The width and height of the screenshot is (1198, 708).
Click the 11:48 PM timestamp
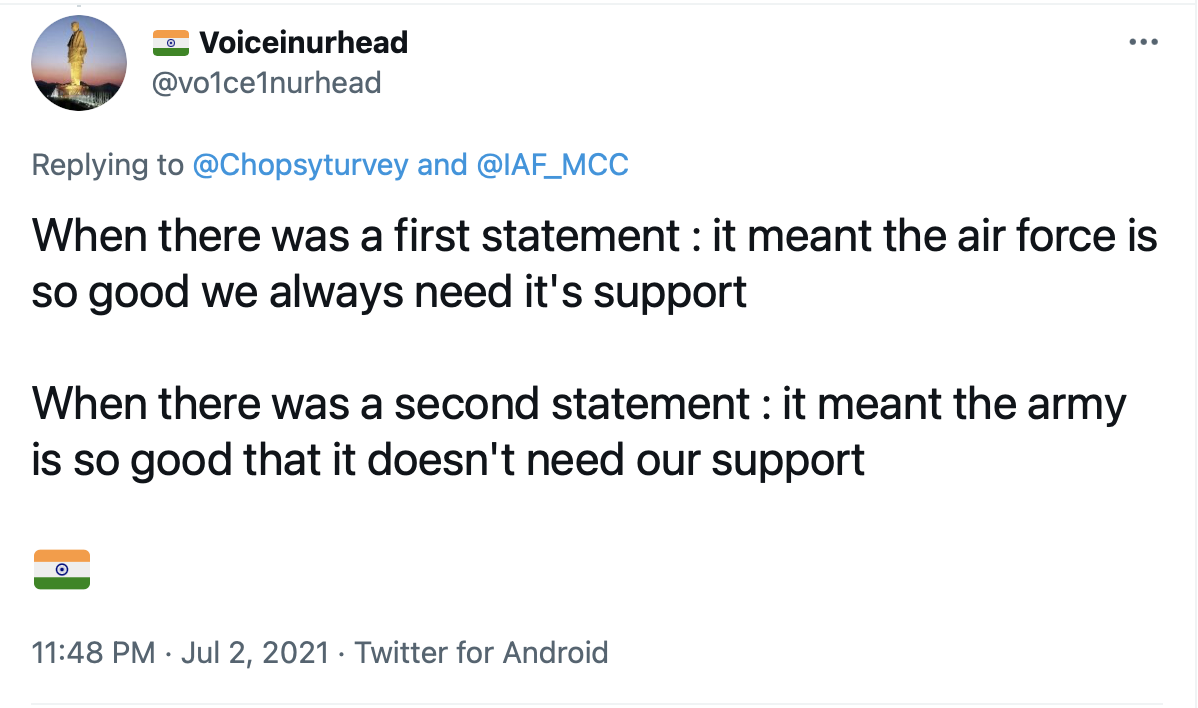point(93,653)
